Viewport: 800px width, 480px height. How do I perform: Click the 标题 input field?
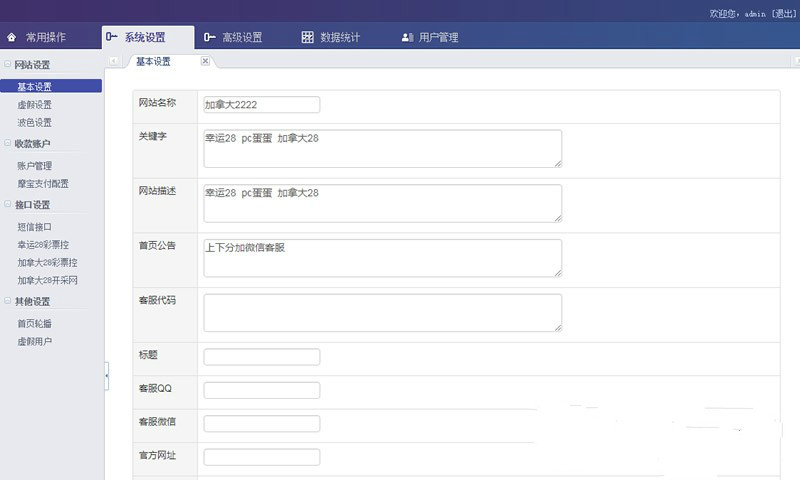tap(262, 357)
